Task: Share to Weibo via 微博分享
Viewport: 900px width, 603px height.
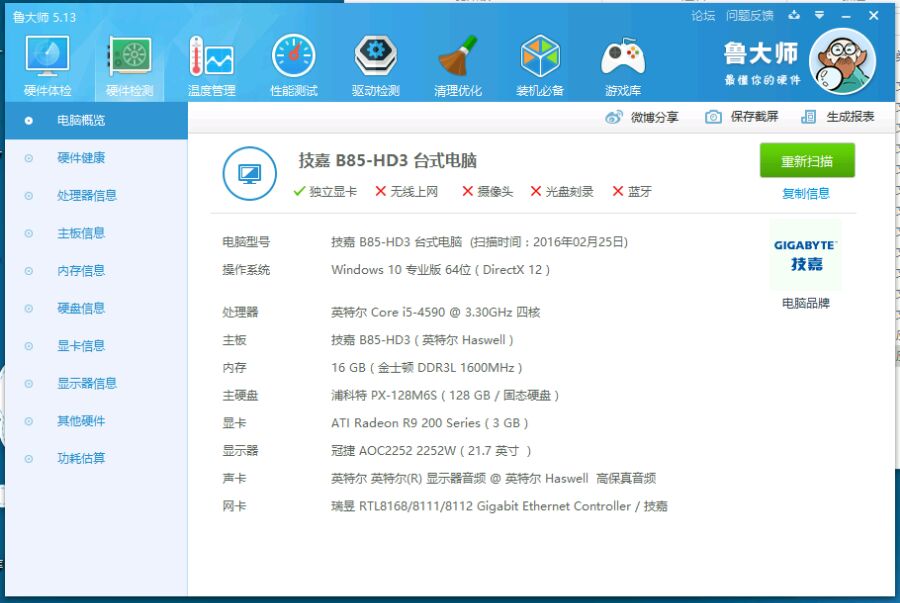Action: click(642, 117)
